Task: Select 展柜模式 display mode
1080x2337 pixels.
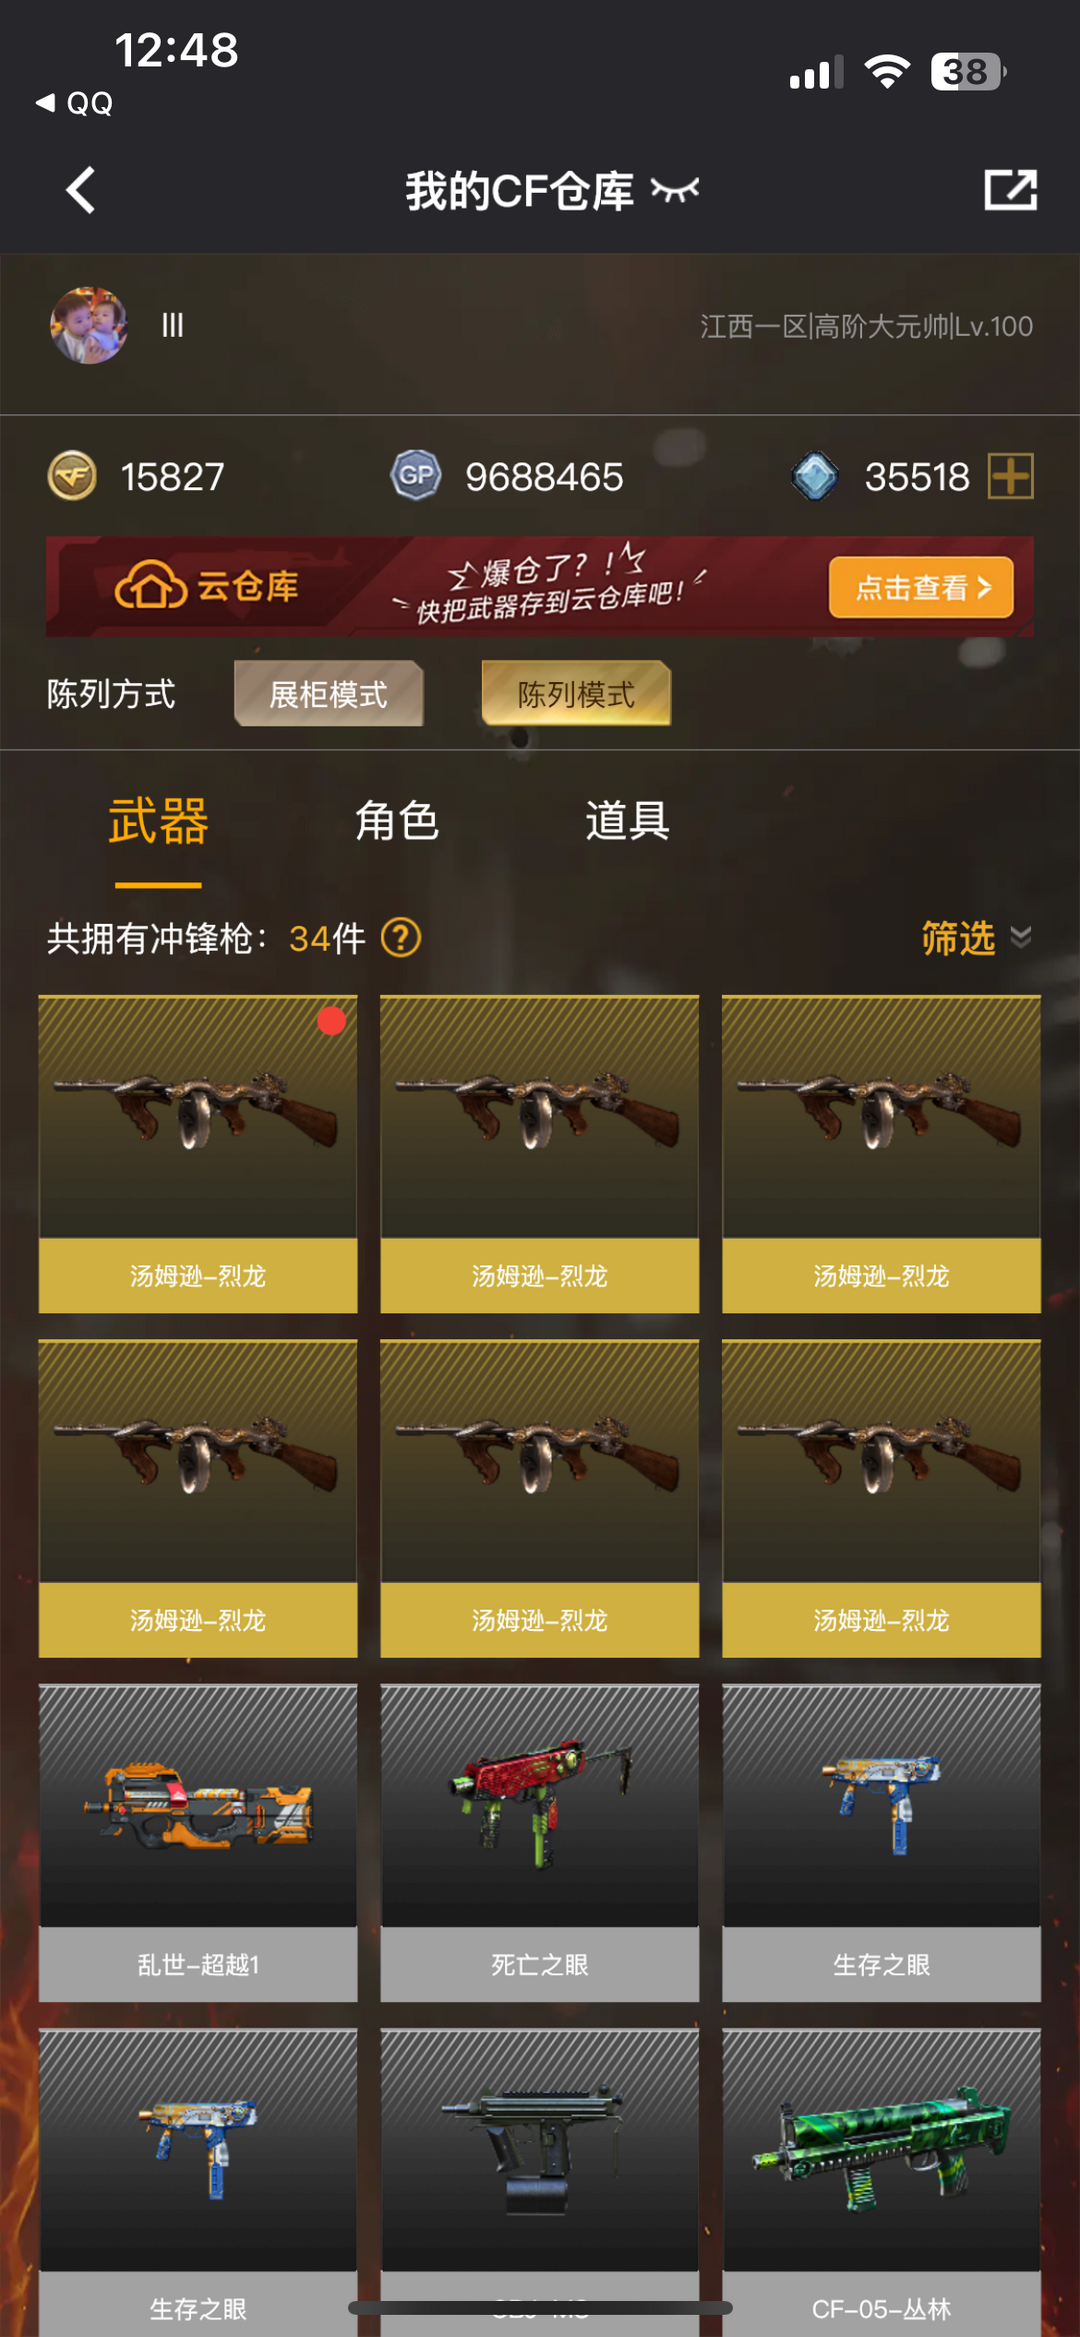Action: [328, 694]
